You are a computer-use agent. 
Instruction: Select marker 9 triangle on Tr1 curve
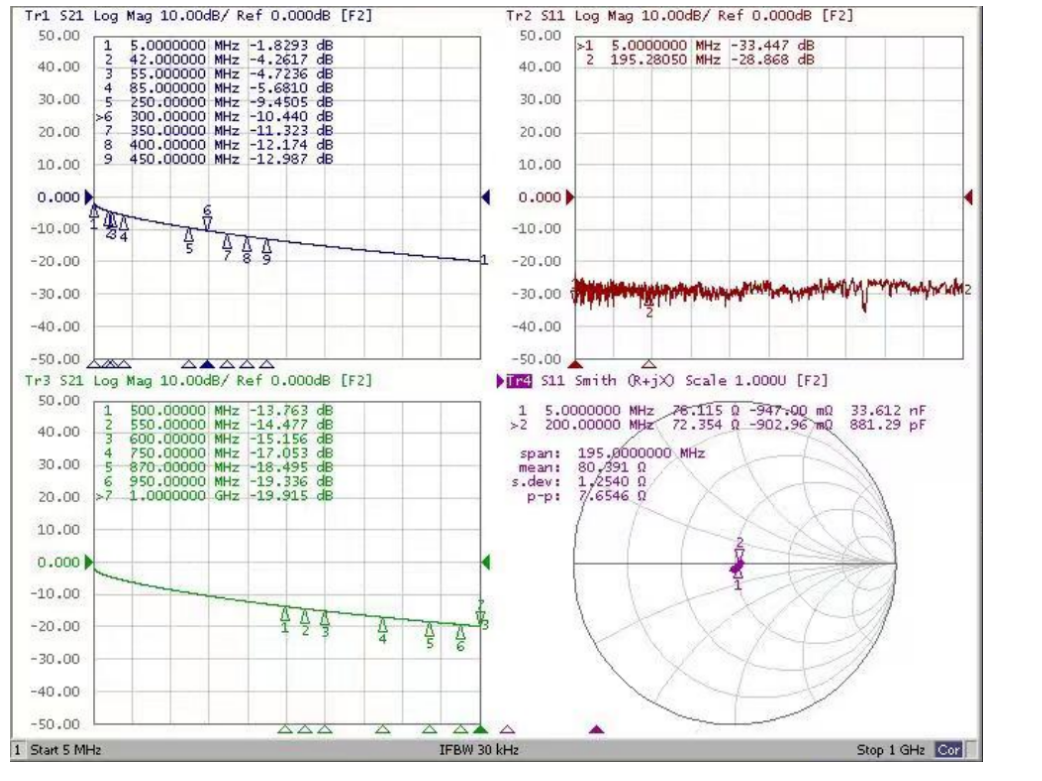tap(266, 247)
